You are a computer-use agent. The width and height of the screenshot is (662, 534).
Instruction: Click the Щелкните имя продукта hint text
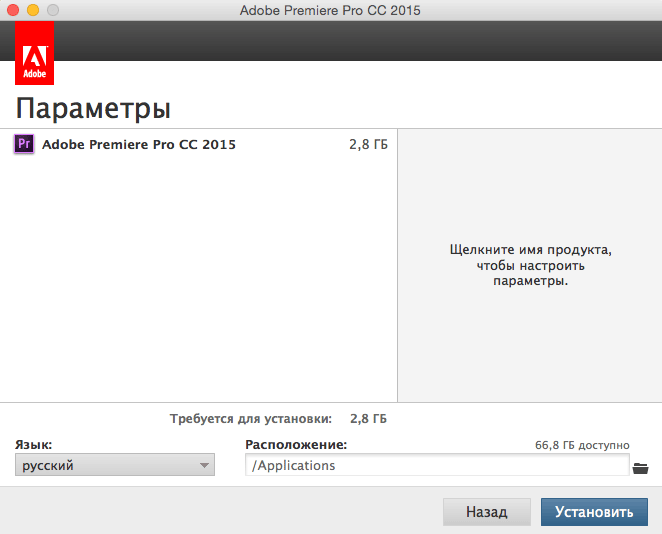click(x=530, y=265)
